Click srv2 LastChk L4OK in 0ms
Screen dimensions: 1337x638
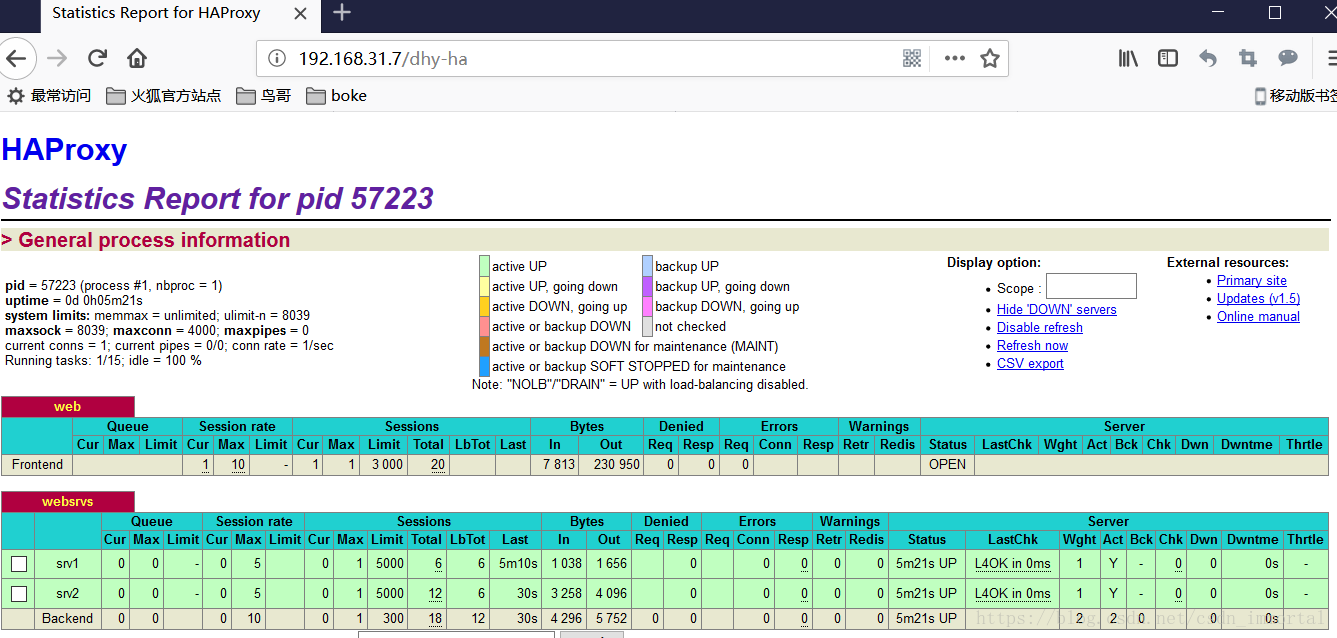(1013, 594)
